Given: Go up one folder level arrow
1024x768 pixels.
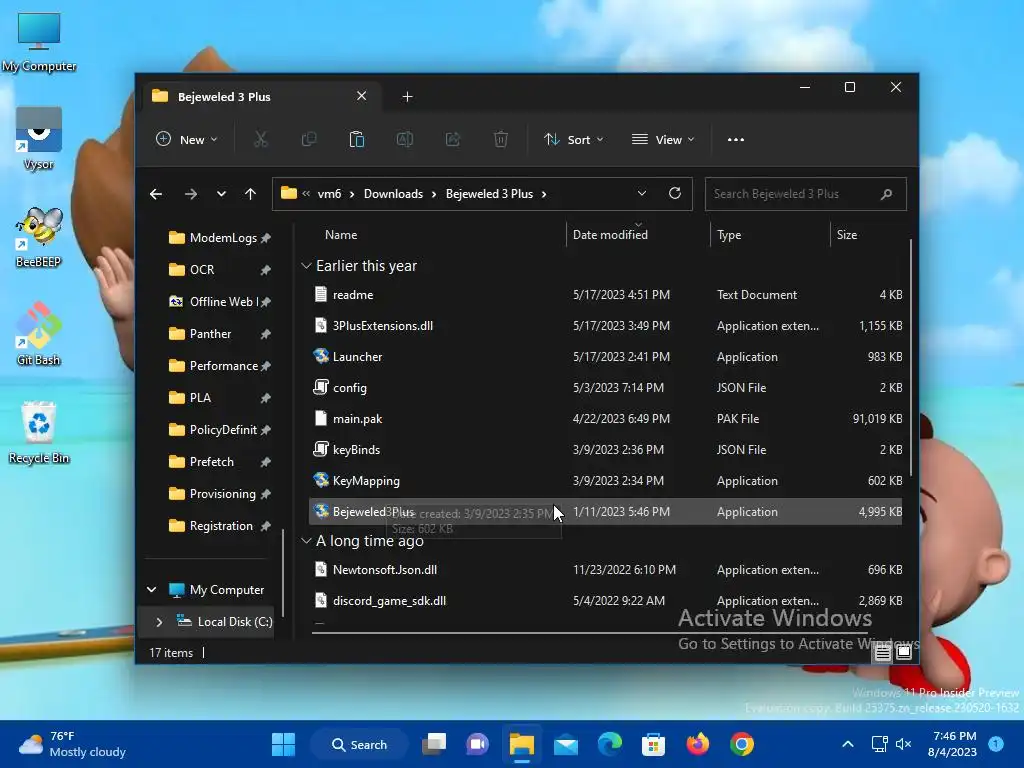Looking at the screenshot, I should 250,194.
